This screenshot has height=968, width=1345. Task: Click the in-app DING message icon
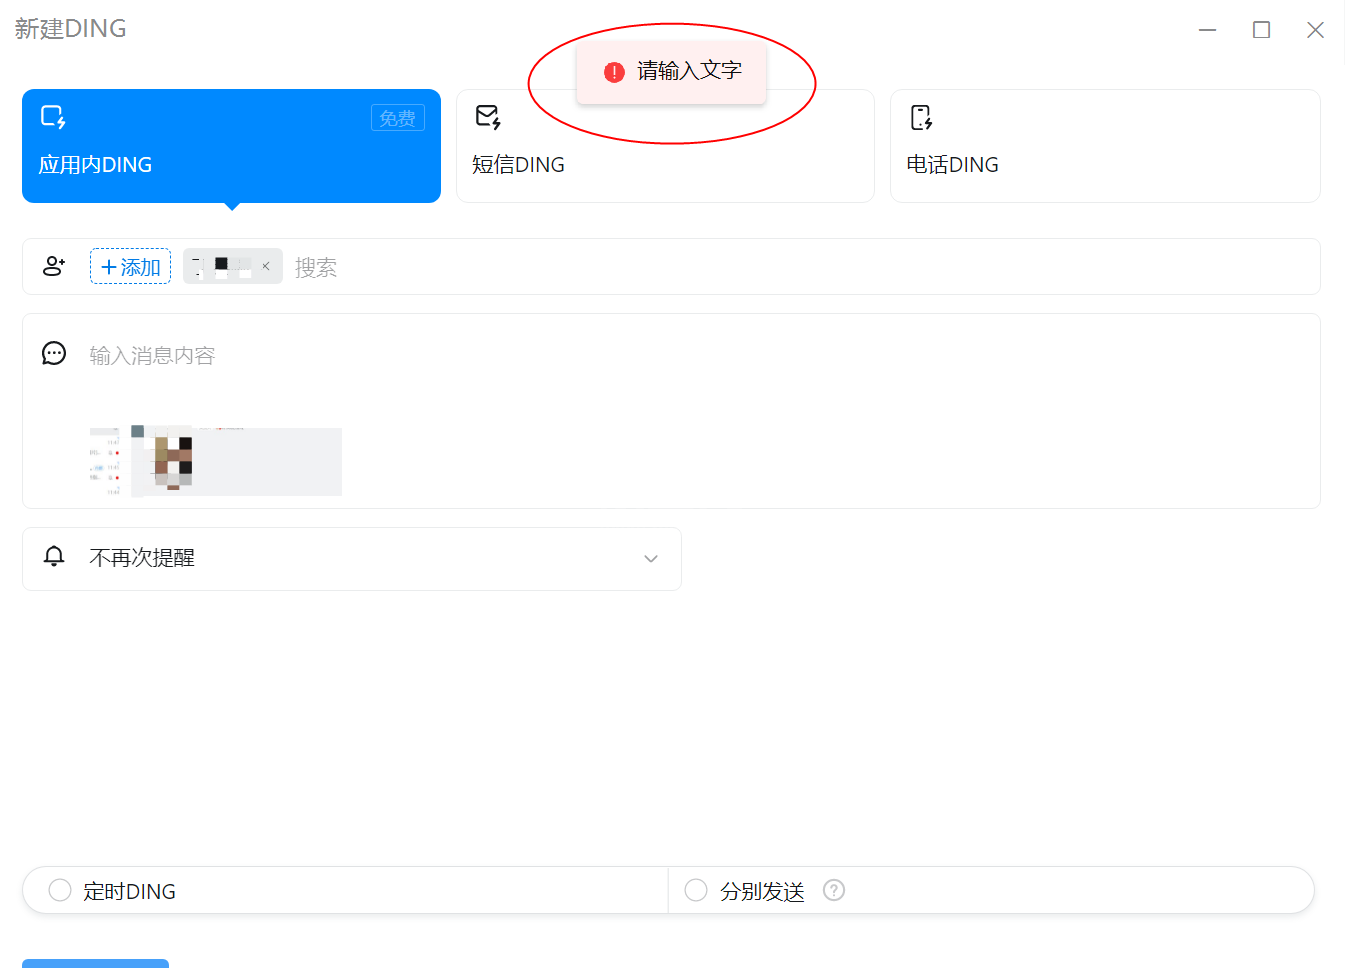tap(53, 117)
